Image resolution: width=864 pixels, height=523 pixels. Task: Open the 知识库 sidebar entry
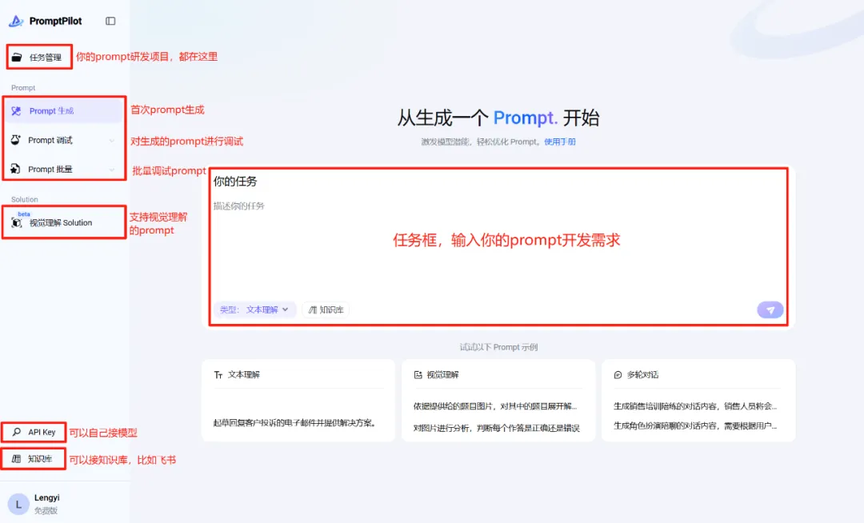(x=33, y=459)
